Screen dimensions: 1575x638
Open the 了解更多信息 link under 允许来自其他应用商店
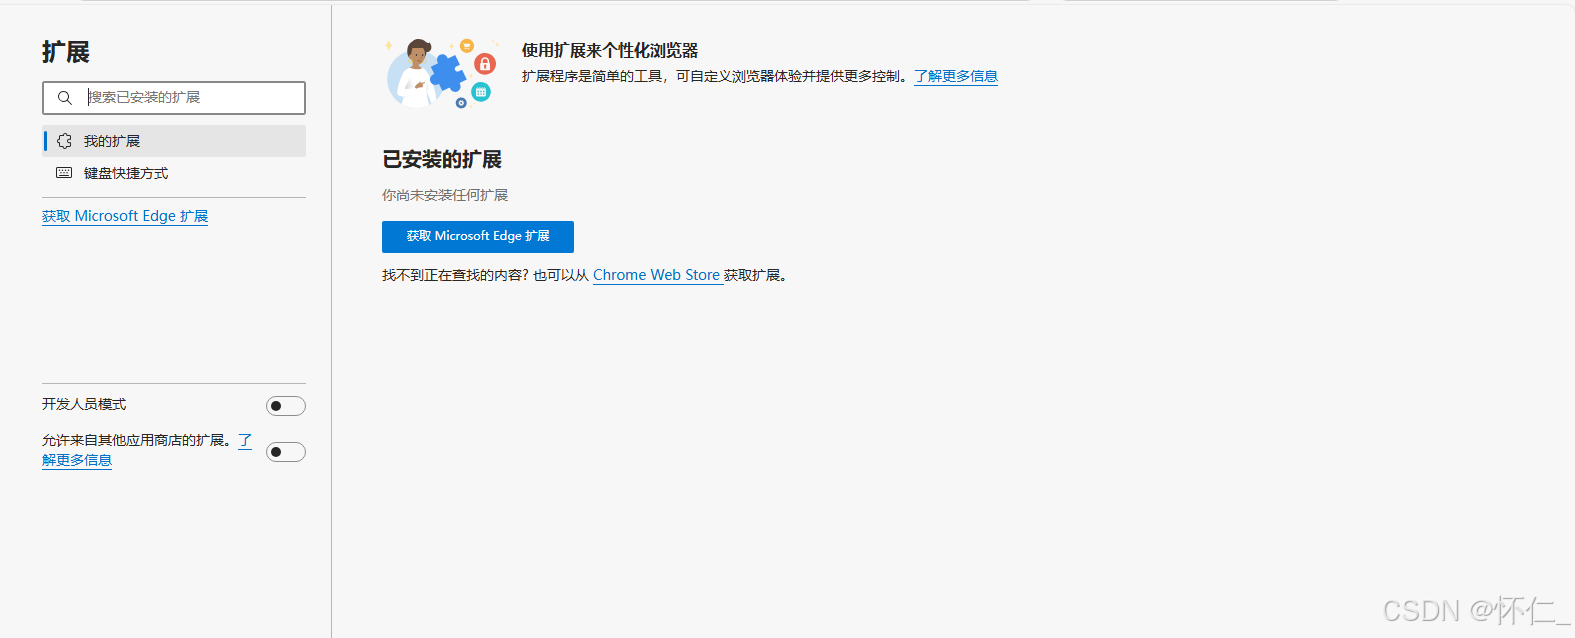(77, 460)
